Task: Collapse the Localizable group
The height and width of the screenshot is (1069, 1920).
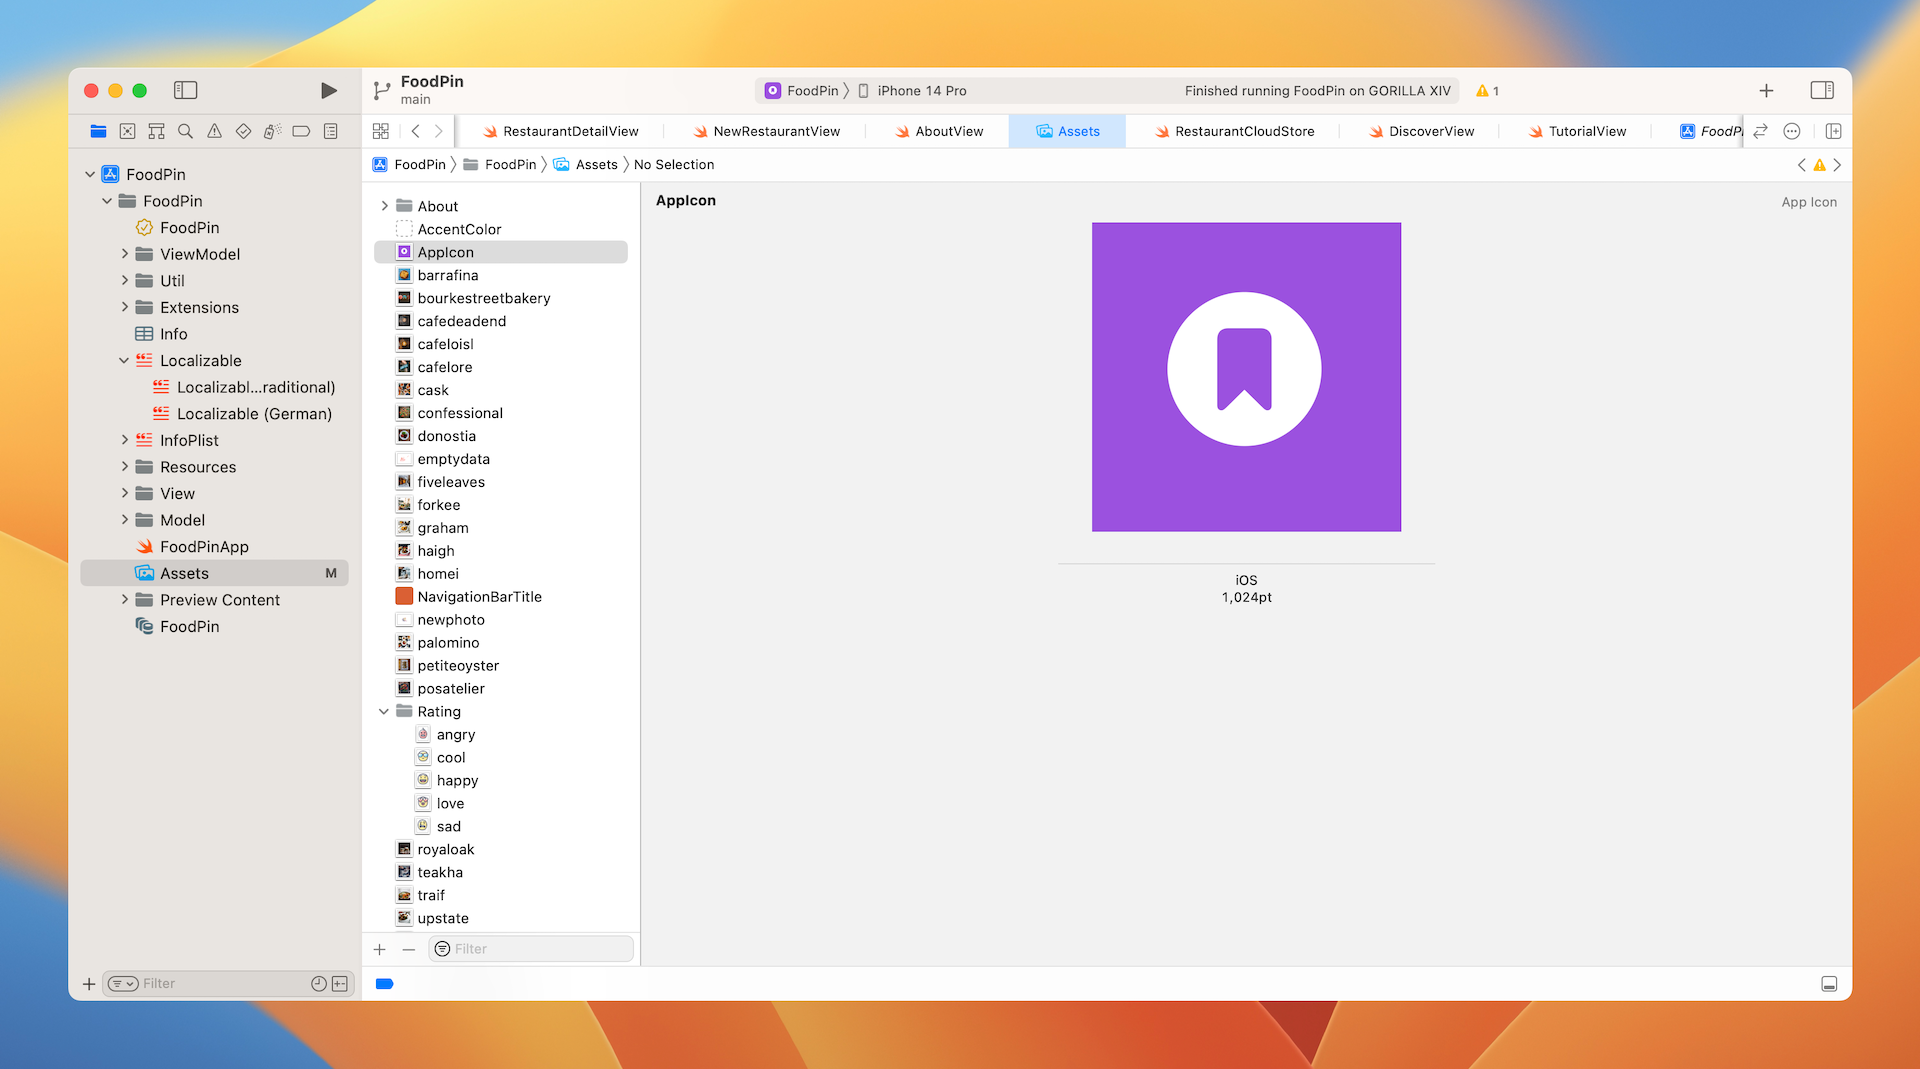Action: tap(124, 360)
